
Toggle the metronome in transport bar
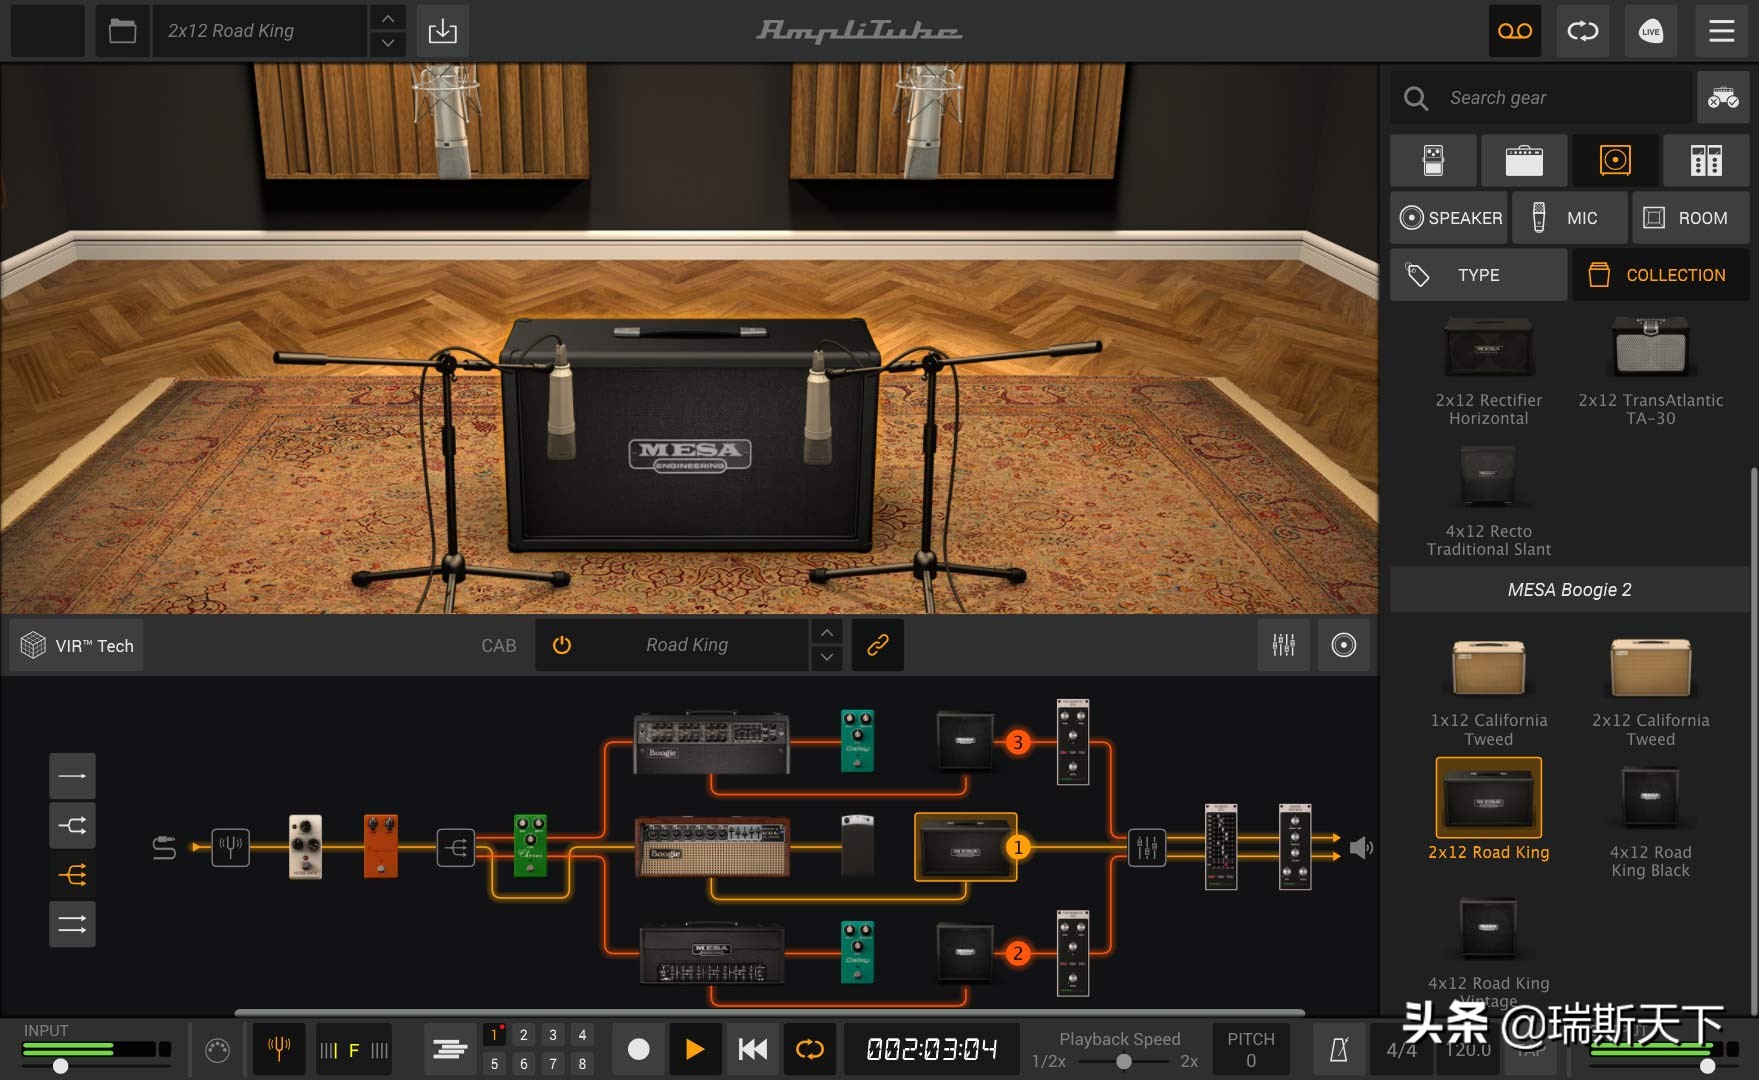tap(1338, 1049)
